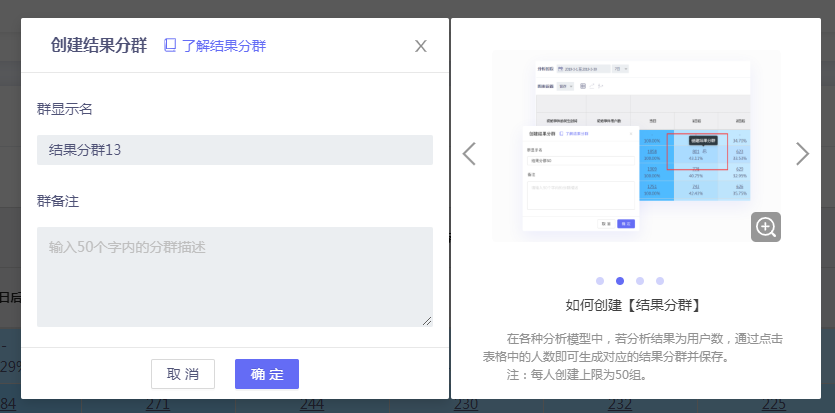
Task: Select the fourth carousel dot indicator
Action: click(660, 281)
